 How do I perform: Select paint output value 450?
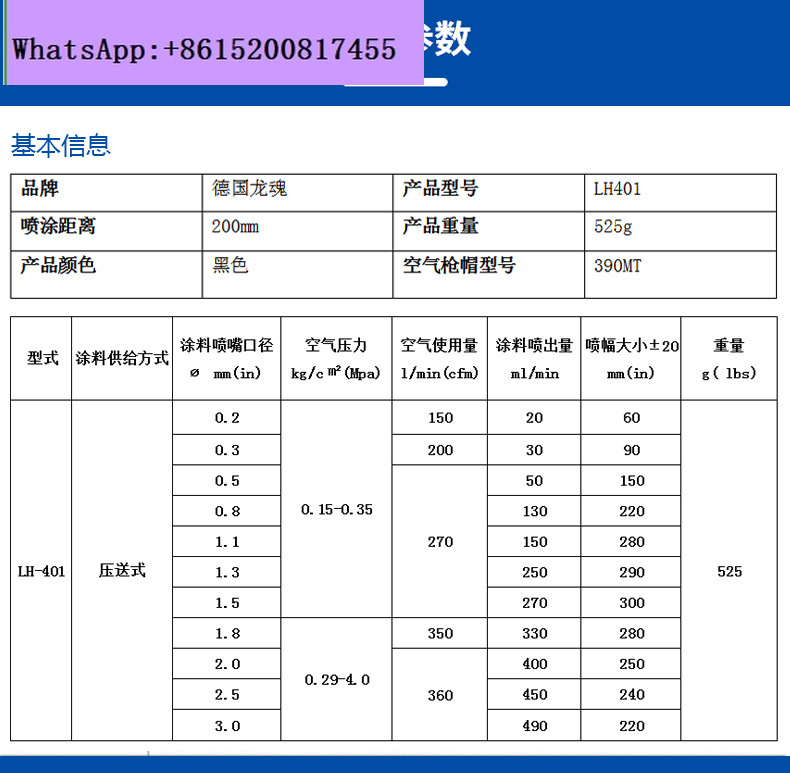[x=535, y=695]
